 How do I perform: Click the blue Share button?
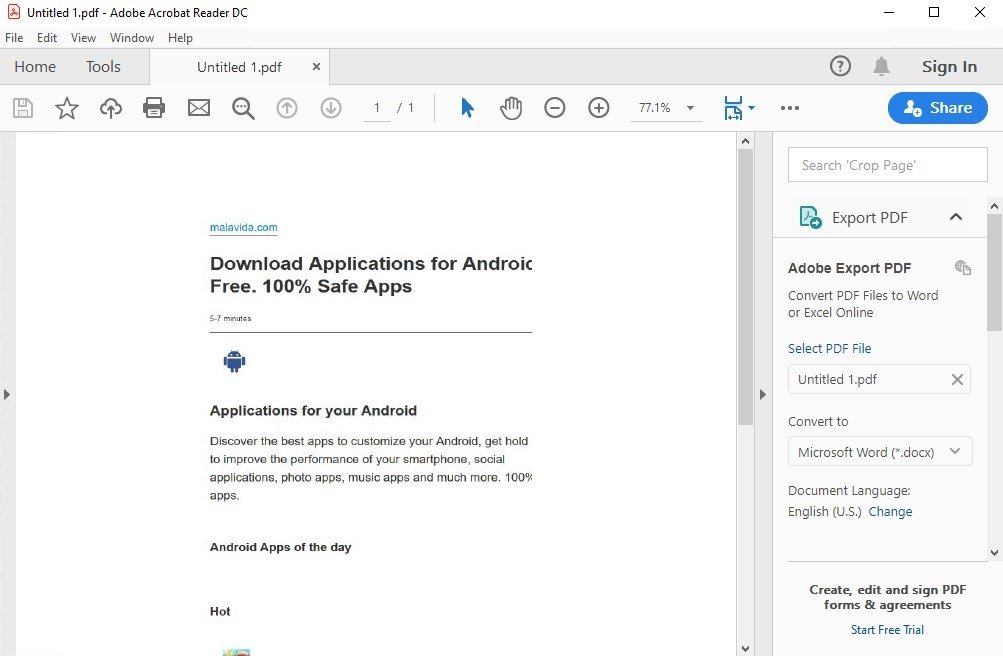(936, 107)
